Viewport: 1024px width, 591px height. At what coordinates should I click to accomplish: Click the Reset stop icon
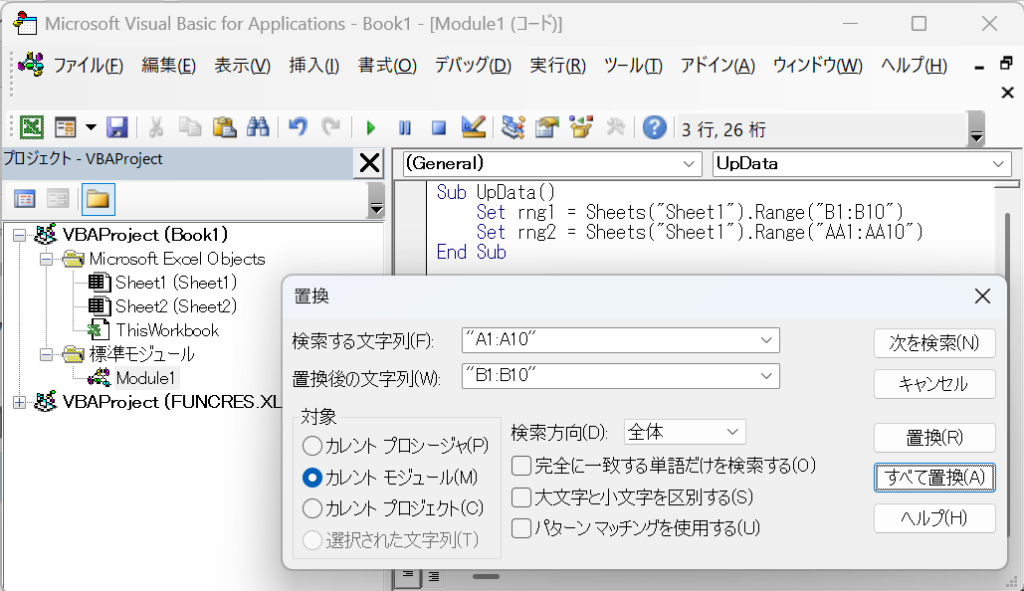point(439,127)
